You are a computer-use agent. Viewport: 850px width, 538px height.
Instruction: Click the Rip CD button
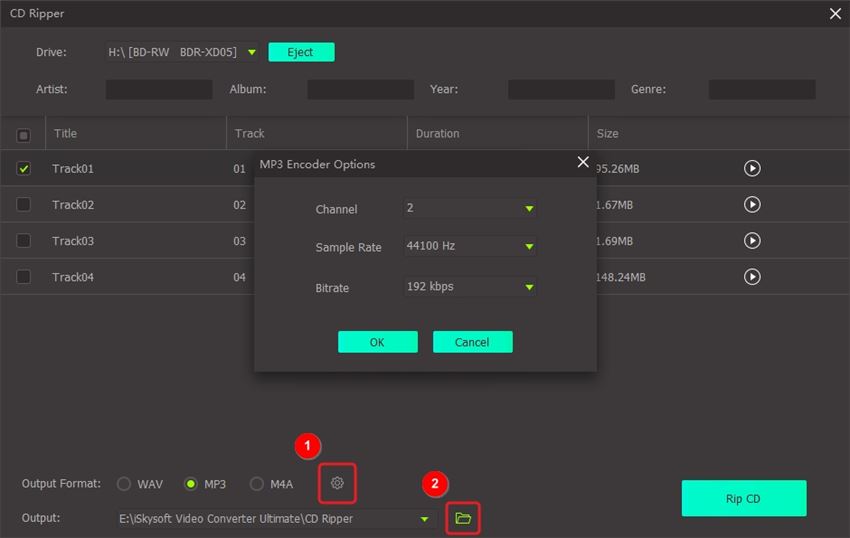click(x=743, y=498)
